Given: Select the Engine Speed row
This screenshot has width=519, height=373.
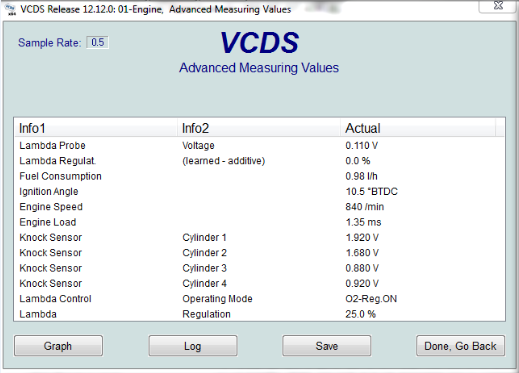Looking at the screenshot, I should click(x=259, y=207).
